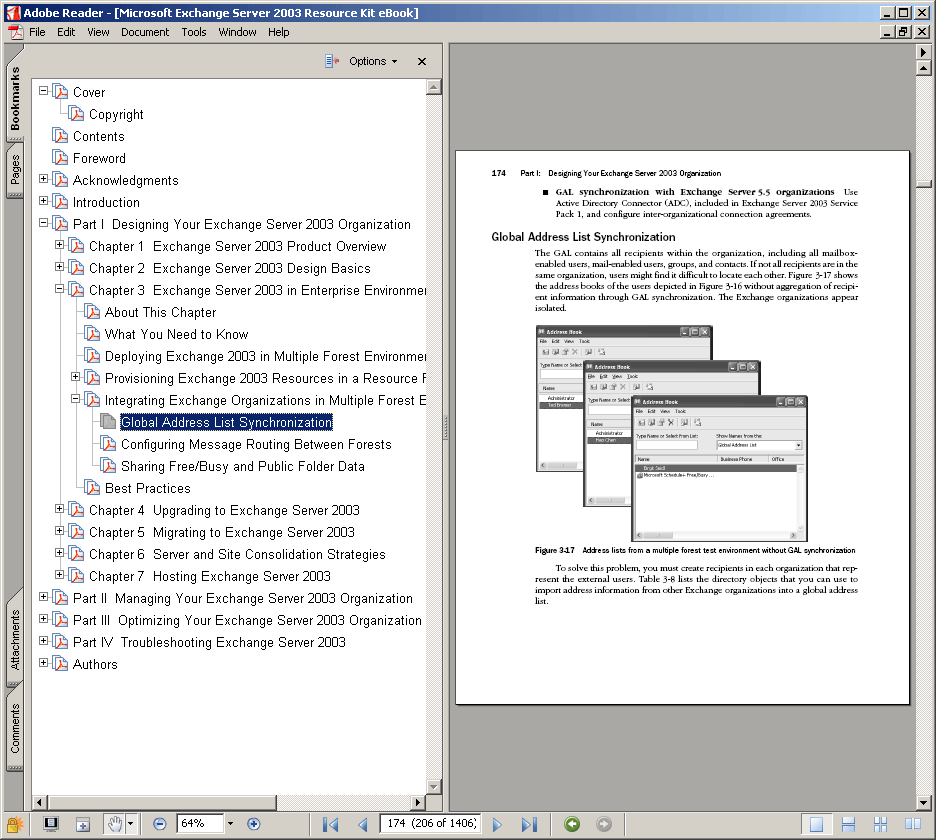Collapse the Cover bookmark
Image resolution: width=936 pixels, height=840 pixels.
pyautogui.click(x=44, y=91)
